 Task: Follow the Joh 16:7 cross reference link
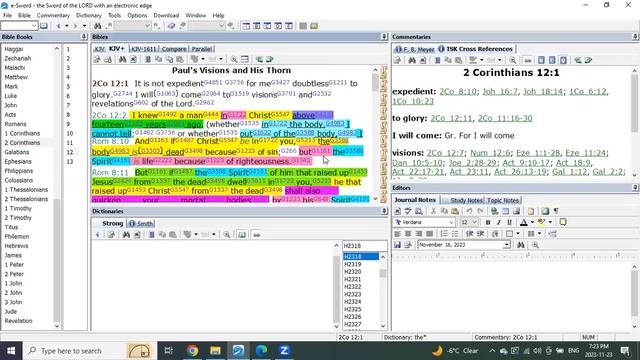click(x=500, y=91)
